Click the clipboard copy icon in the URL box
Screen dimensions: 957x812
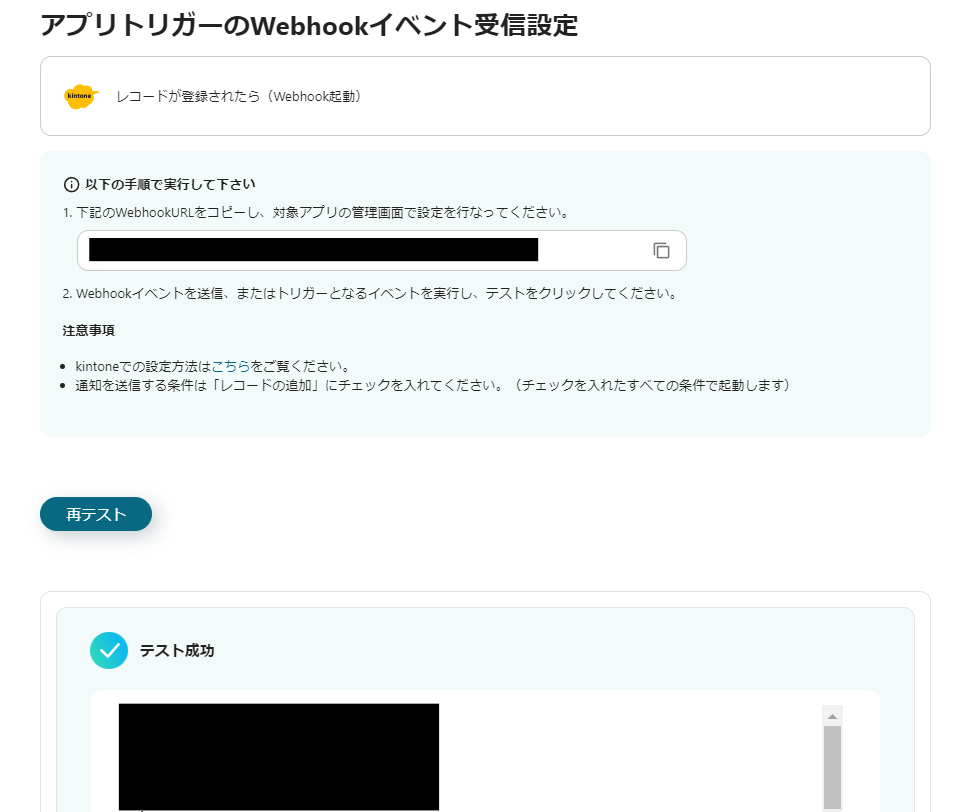(661, 250)
